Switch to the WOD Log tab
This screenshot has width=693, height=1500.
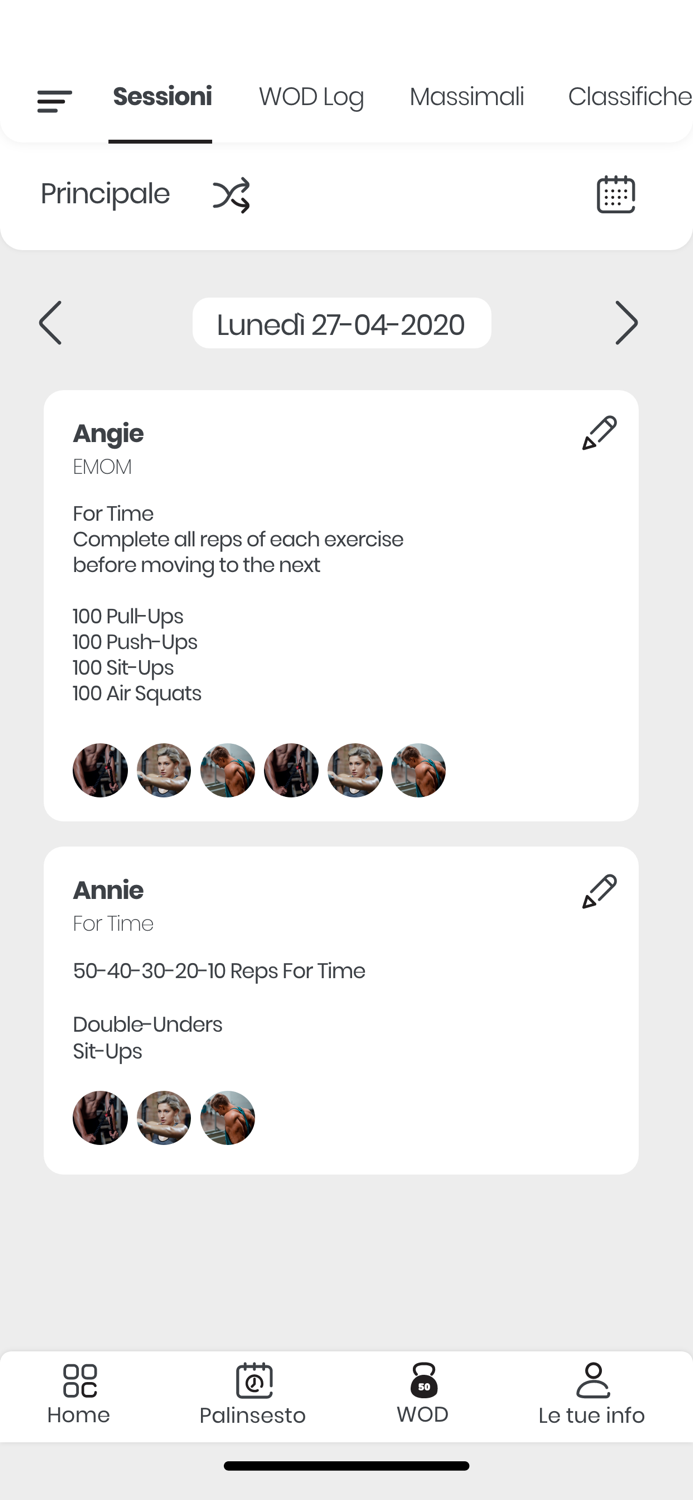311,97
